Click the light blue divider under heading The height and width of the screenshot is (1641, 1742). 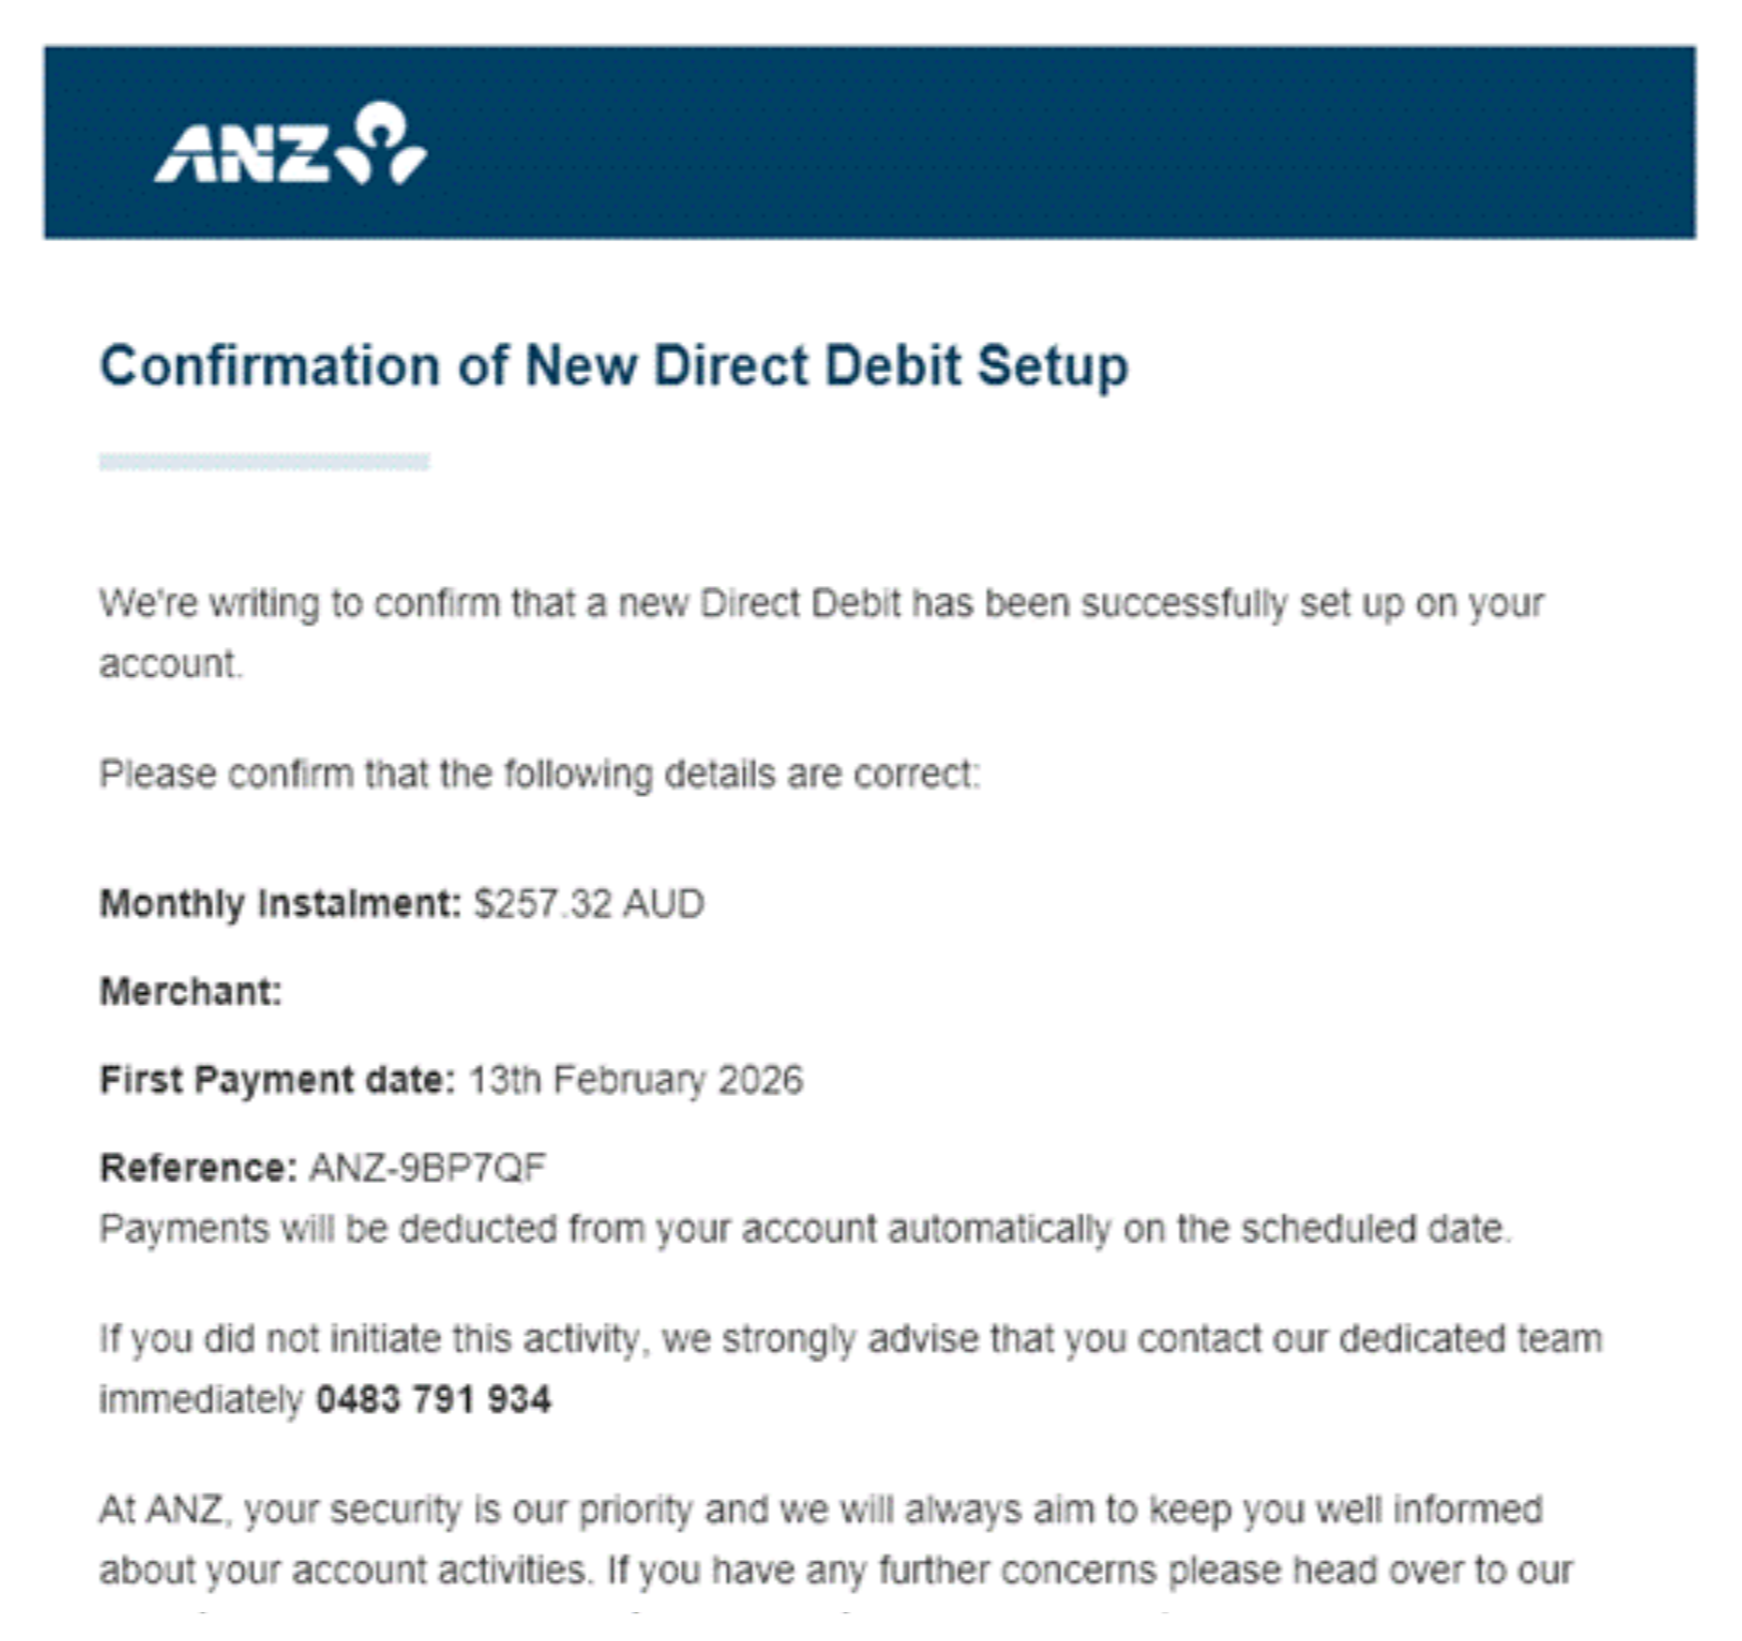(x=264, y=461)
